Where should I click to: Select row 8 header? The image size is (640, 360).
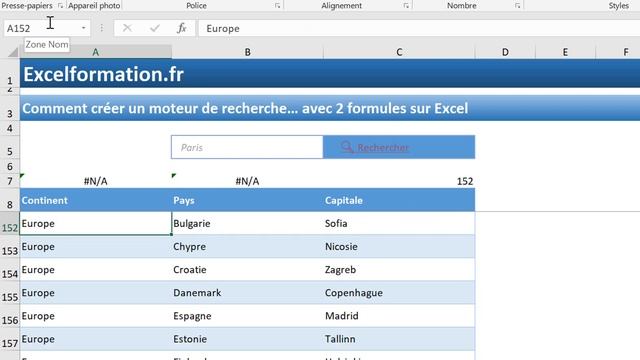tap(10, 200)
